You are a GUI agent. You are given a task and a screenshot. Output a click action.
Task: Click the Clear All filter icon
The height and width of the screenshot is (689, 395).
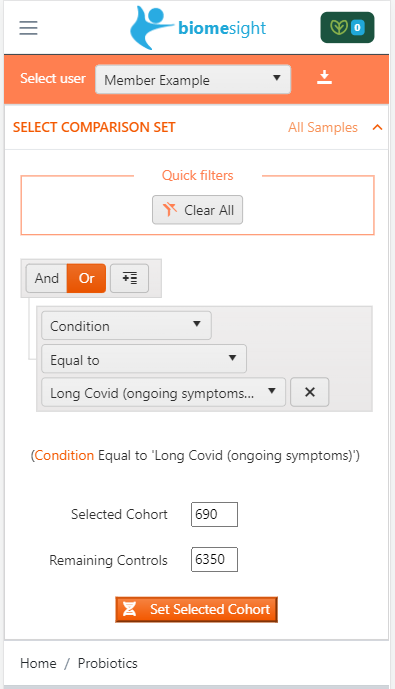(x=169, y=210)
